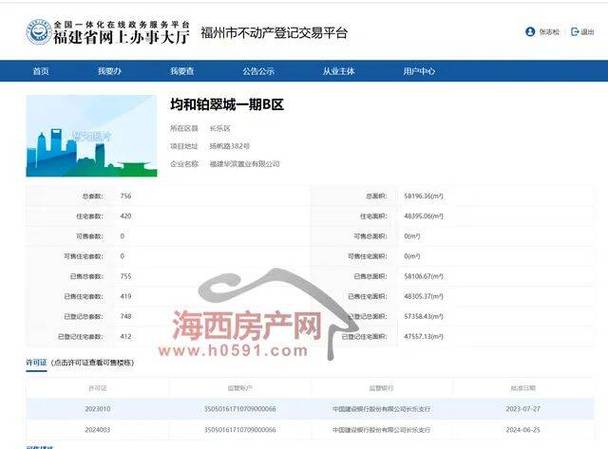608x449 pixels.
Task: Open the 首页 navigation item
Action: click(x=41, y=71)
